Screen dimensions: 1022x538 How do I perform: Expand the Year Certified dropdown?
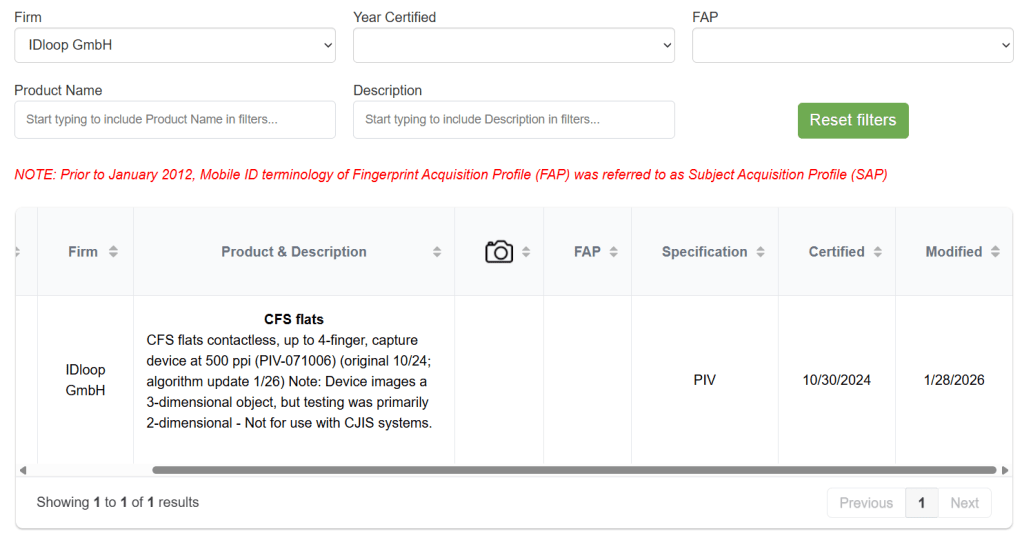coord(514,45)
